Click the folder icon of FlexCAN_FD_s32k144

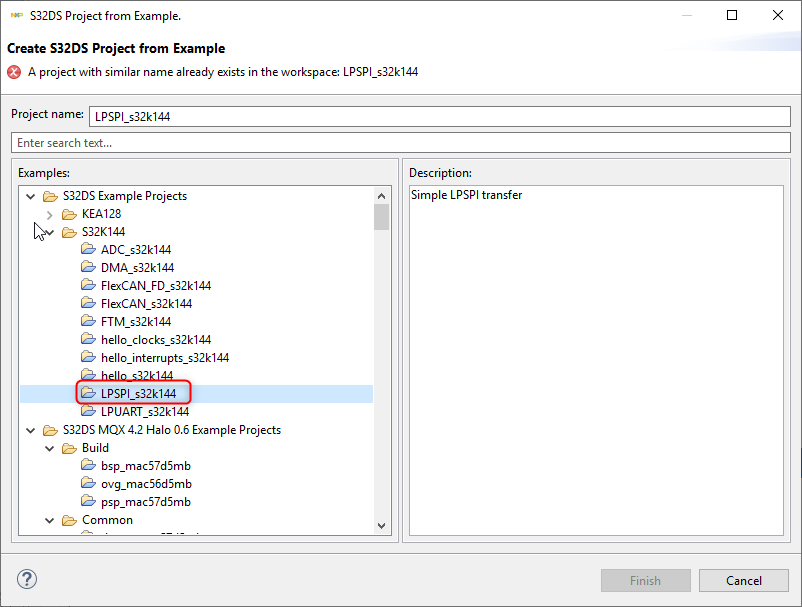(88, 285)
